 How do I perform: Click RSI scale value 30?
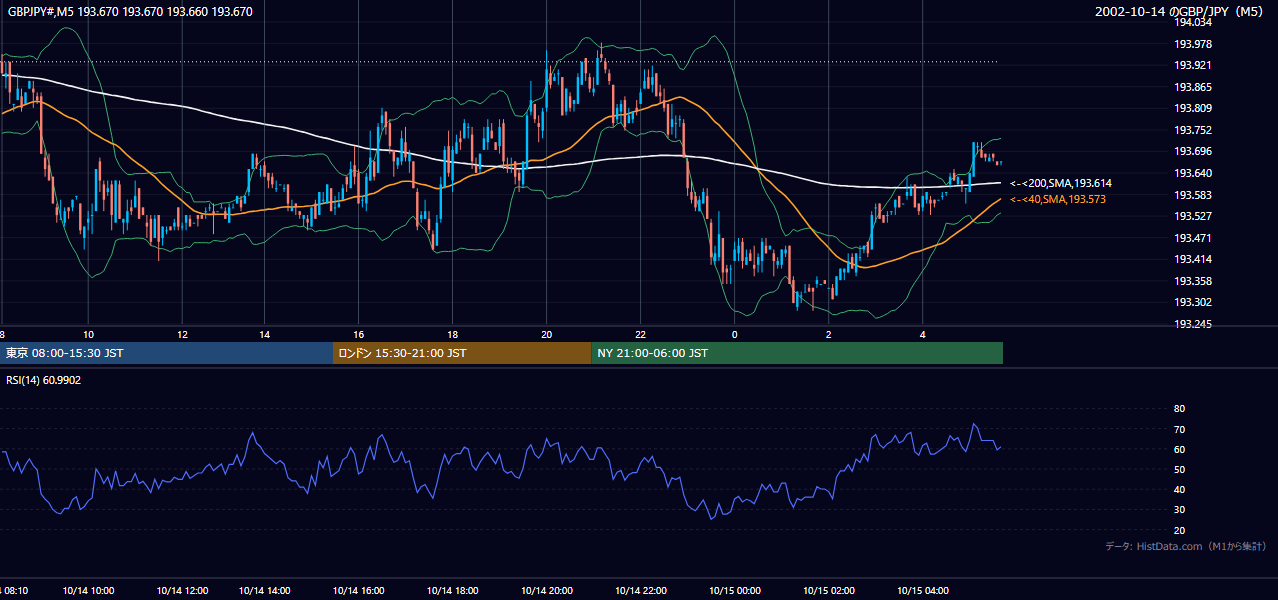coord(1179,510)
